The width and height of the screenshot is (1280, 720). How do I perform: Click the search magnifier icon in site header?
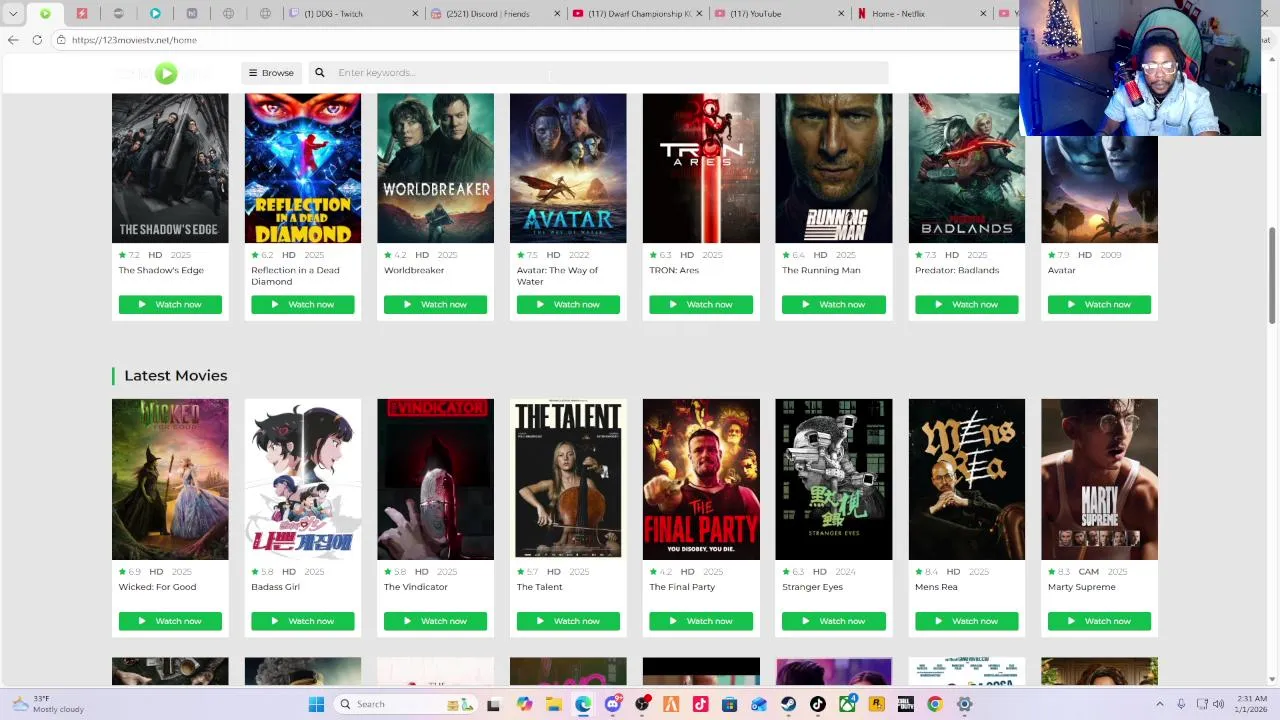pos(320,73)
